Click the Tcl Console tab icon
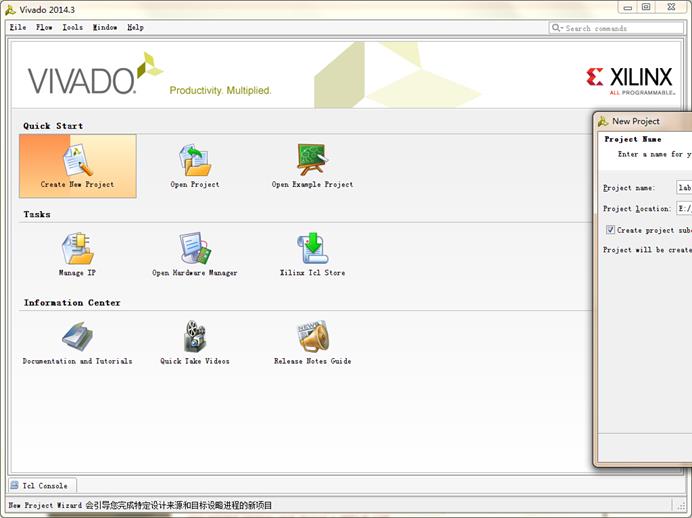Screen dimensions: 692x518 point(15,485)
